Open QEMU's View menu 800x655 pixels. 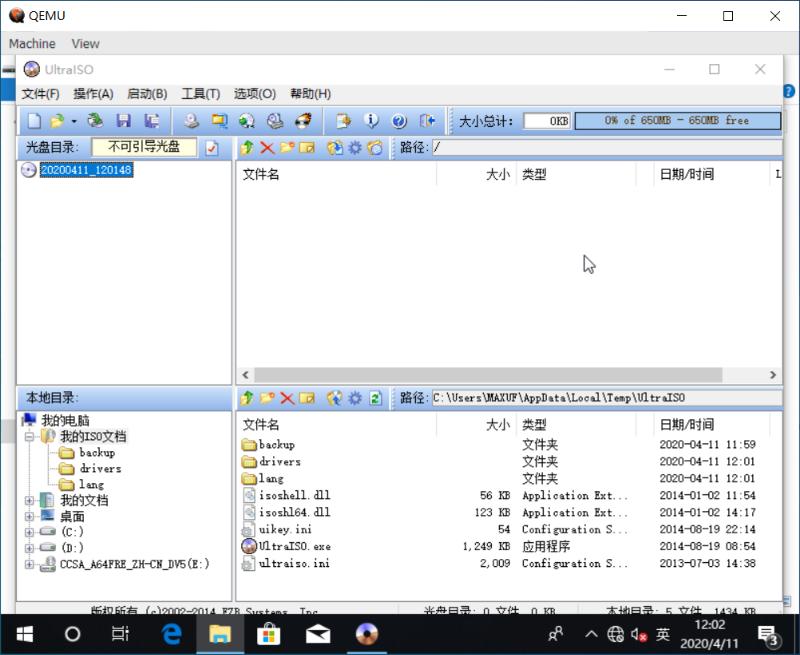point(84,44)
